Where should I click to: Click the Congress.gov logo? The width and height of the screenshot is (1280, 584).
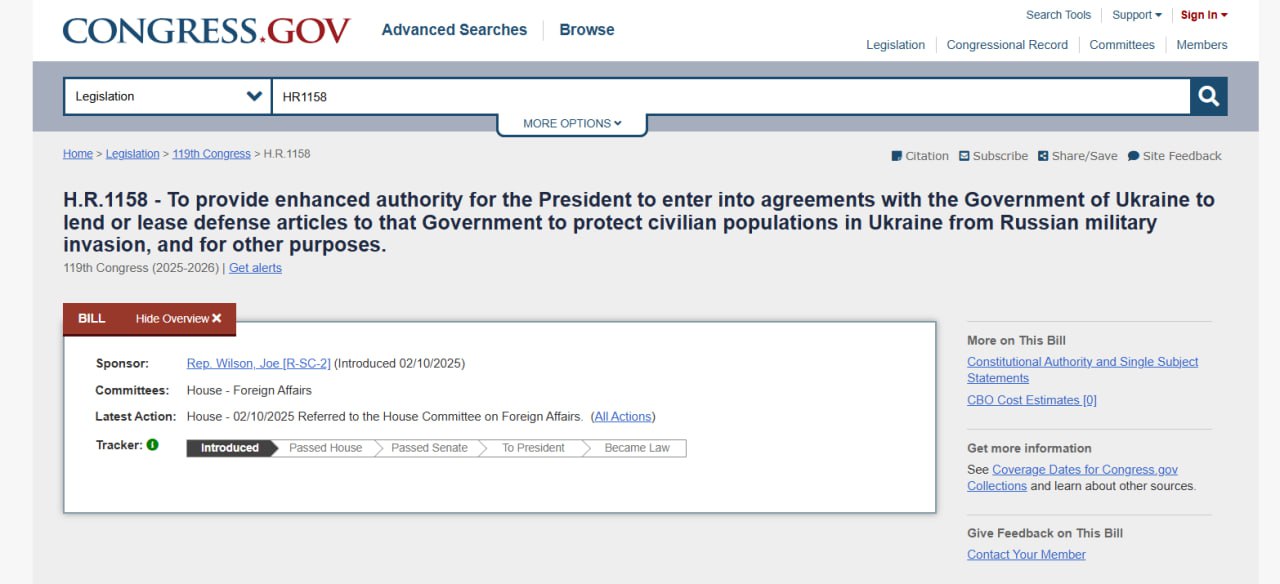pos(206,30)
